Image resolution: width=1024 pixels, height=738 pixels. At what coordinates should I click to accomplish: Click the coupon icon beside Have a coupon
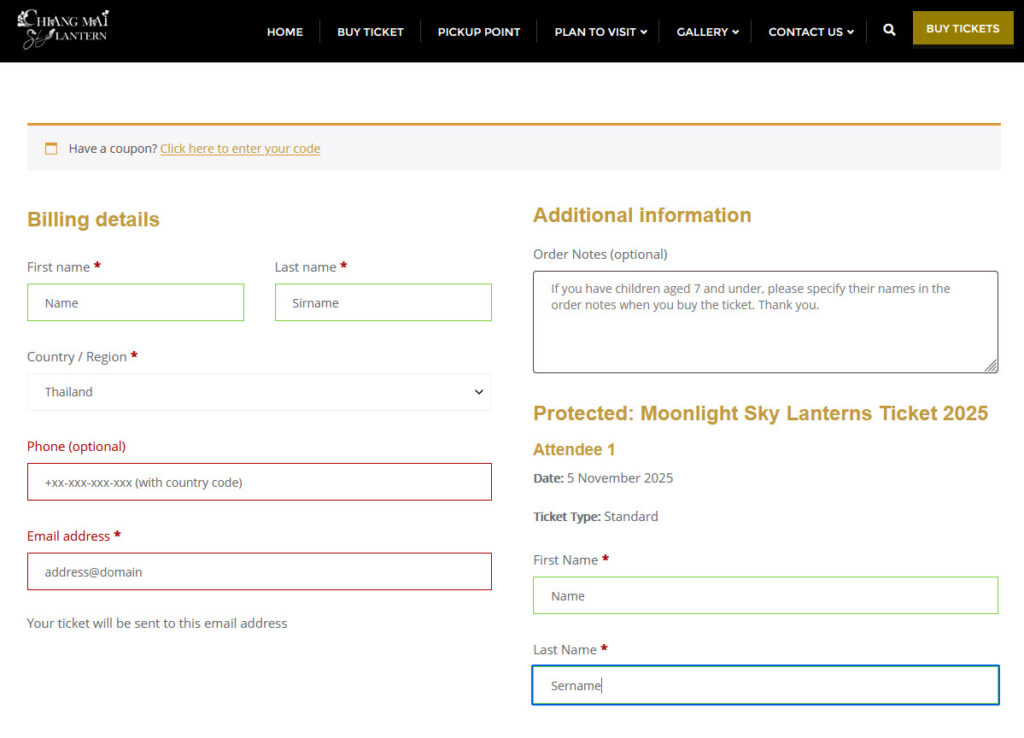(51, 149)
